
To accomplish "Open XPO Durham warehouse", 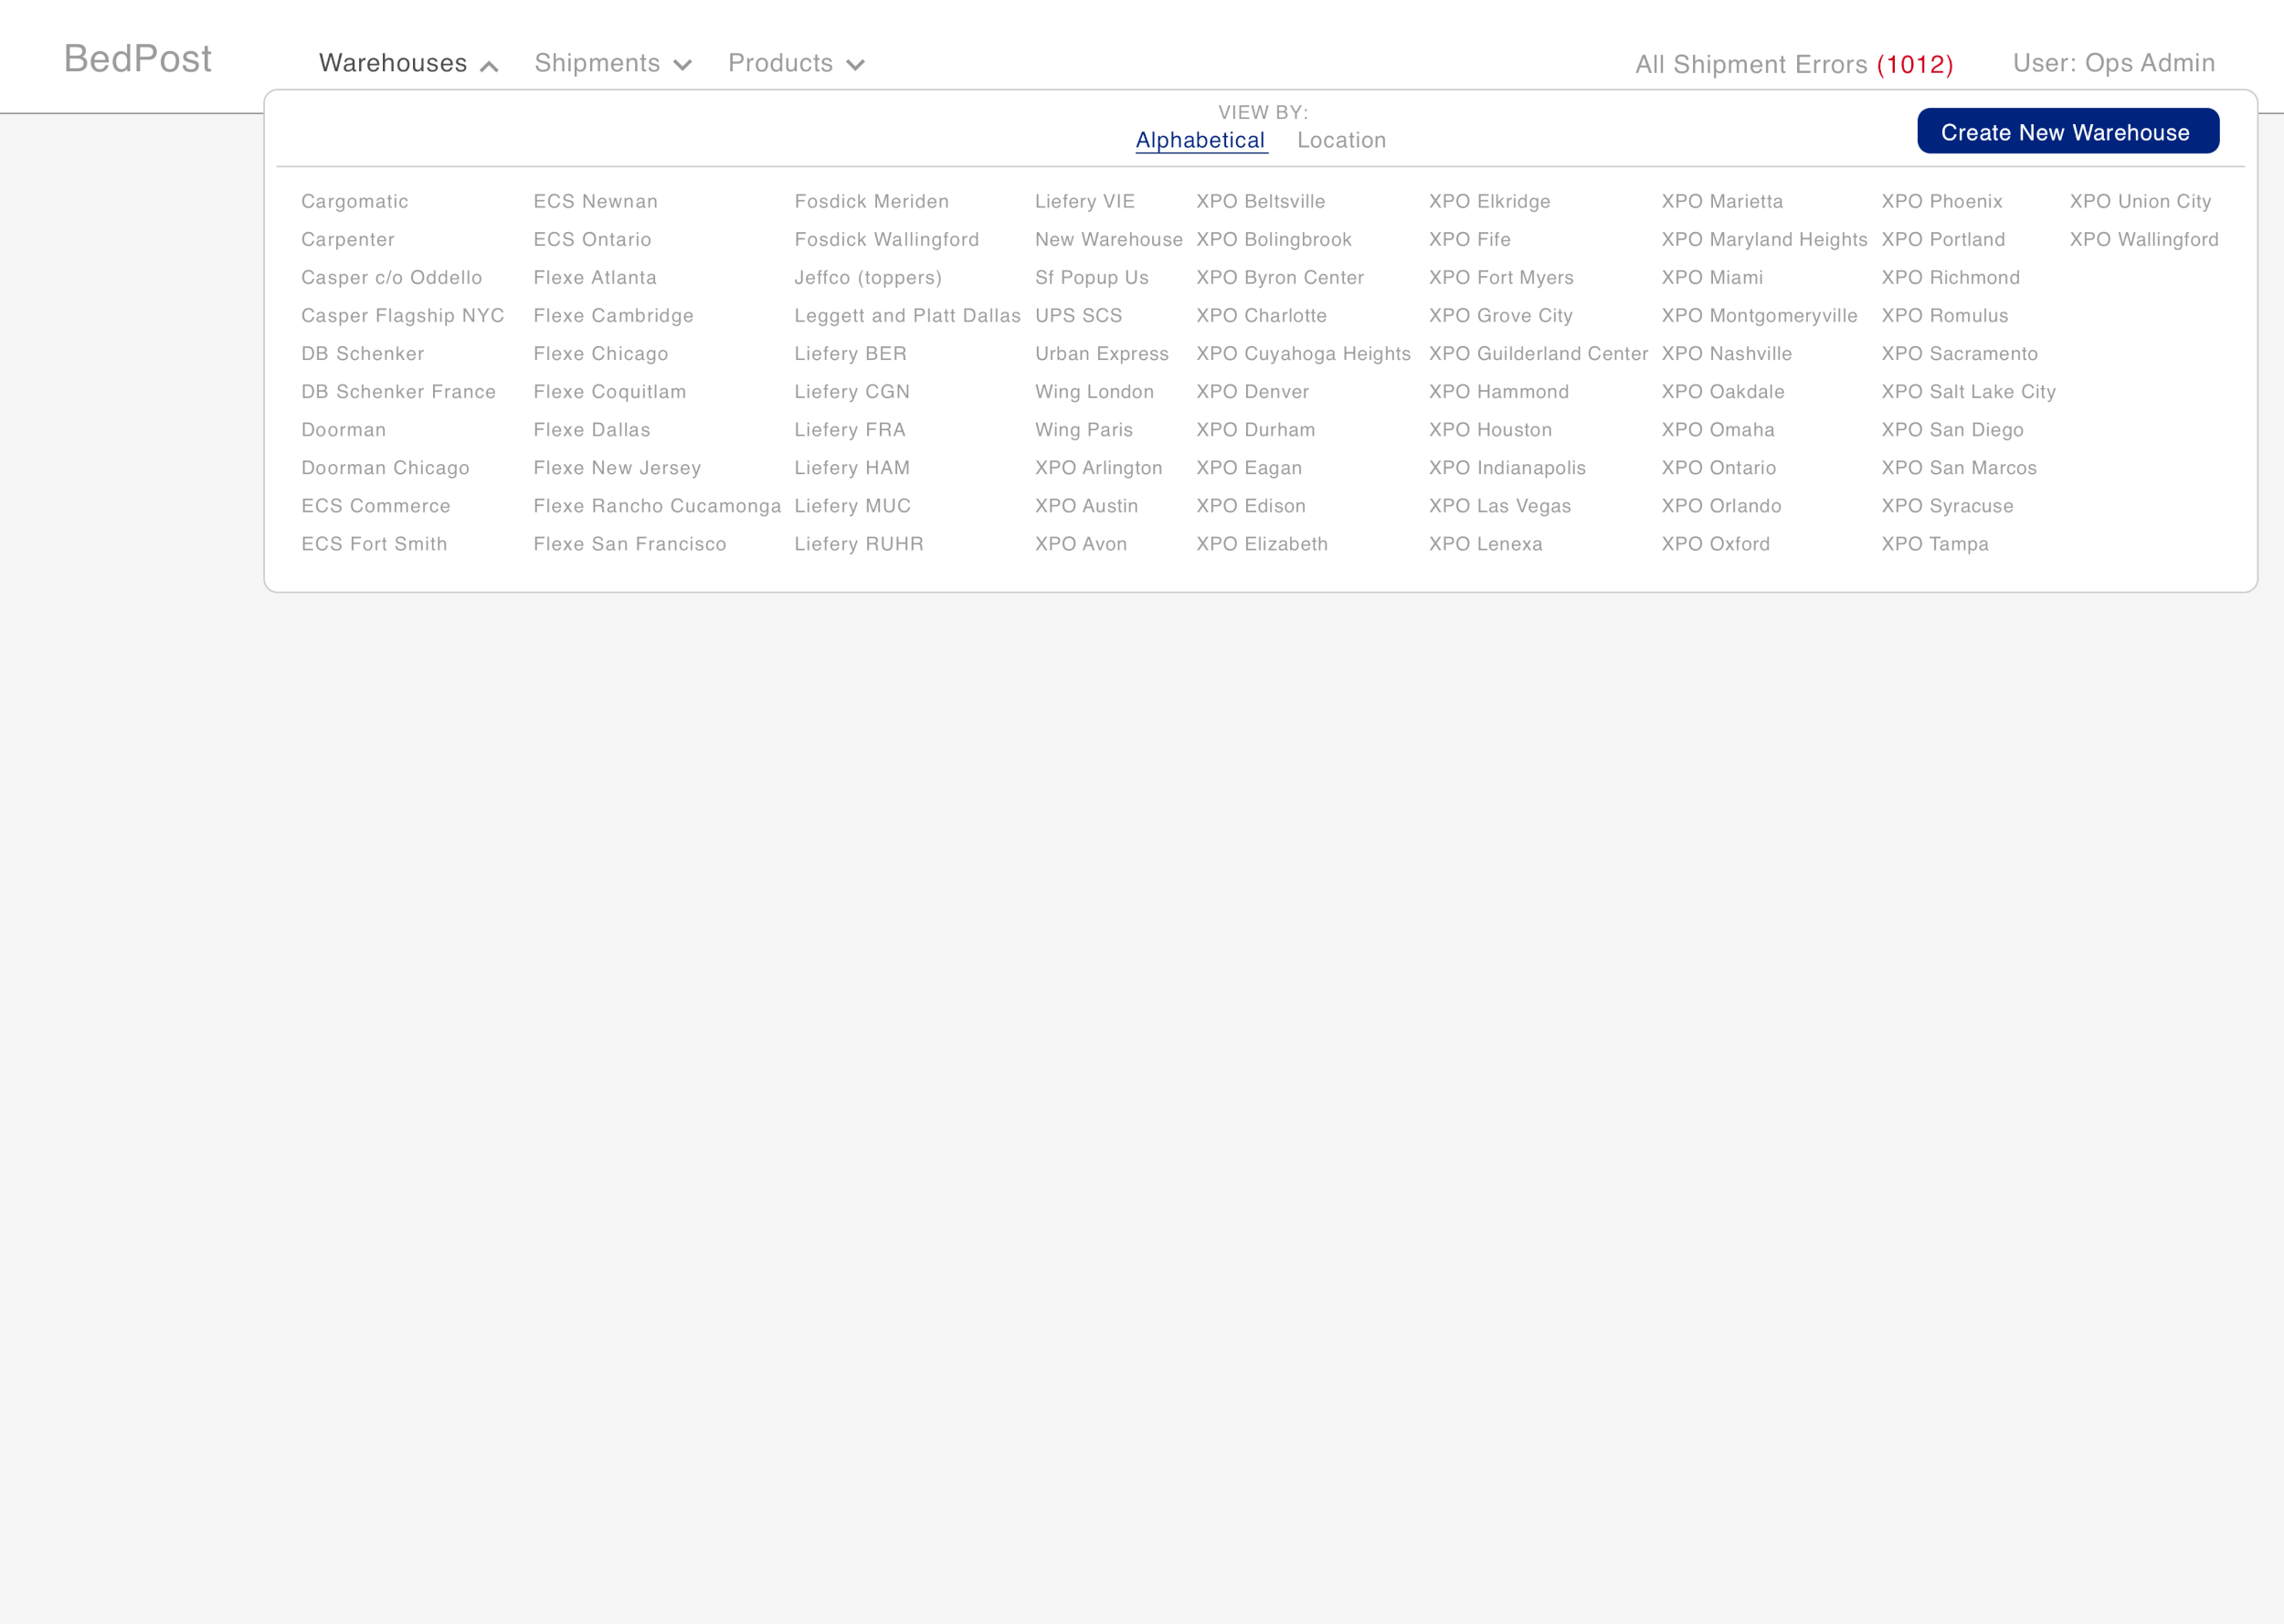I will (x=1255, y=430).
